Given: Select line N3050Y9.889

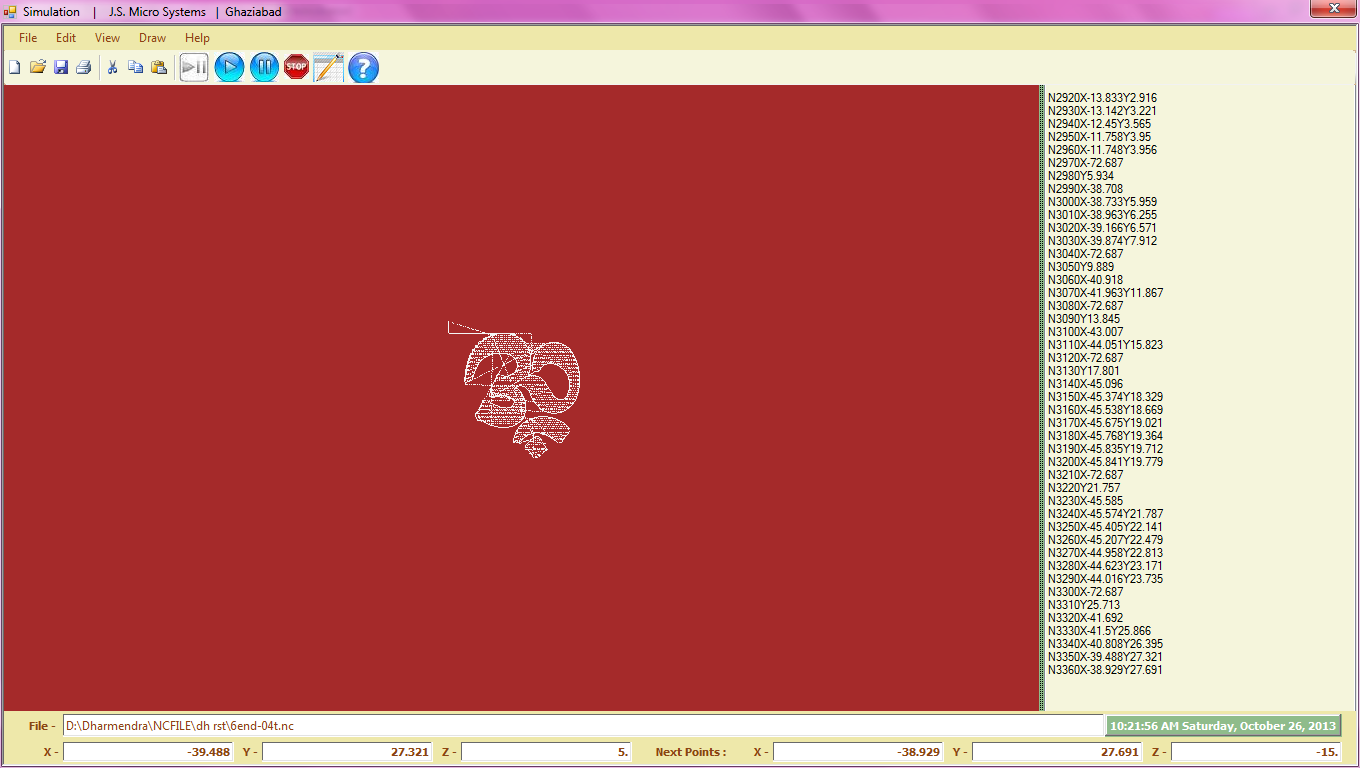Looking at the screenshot, I should pos(1080,266).
